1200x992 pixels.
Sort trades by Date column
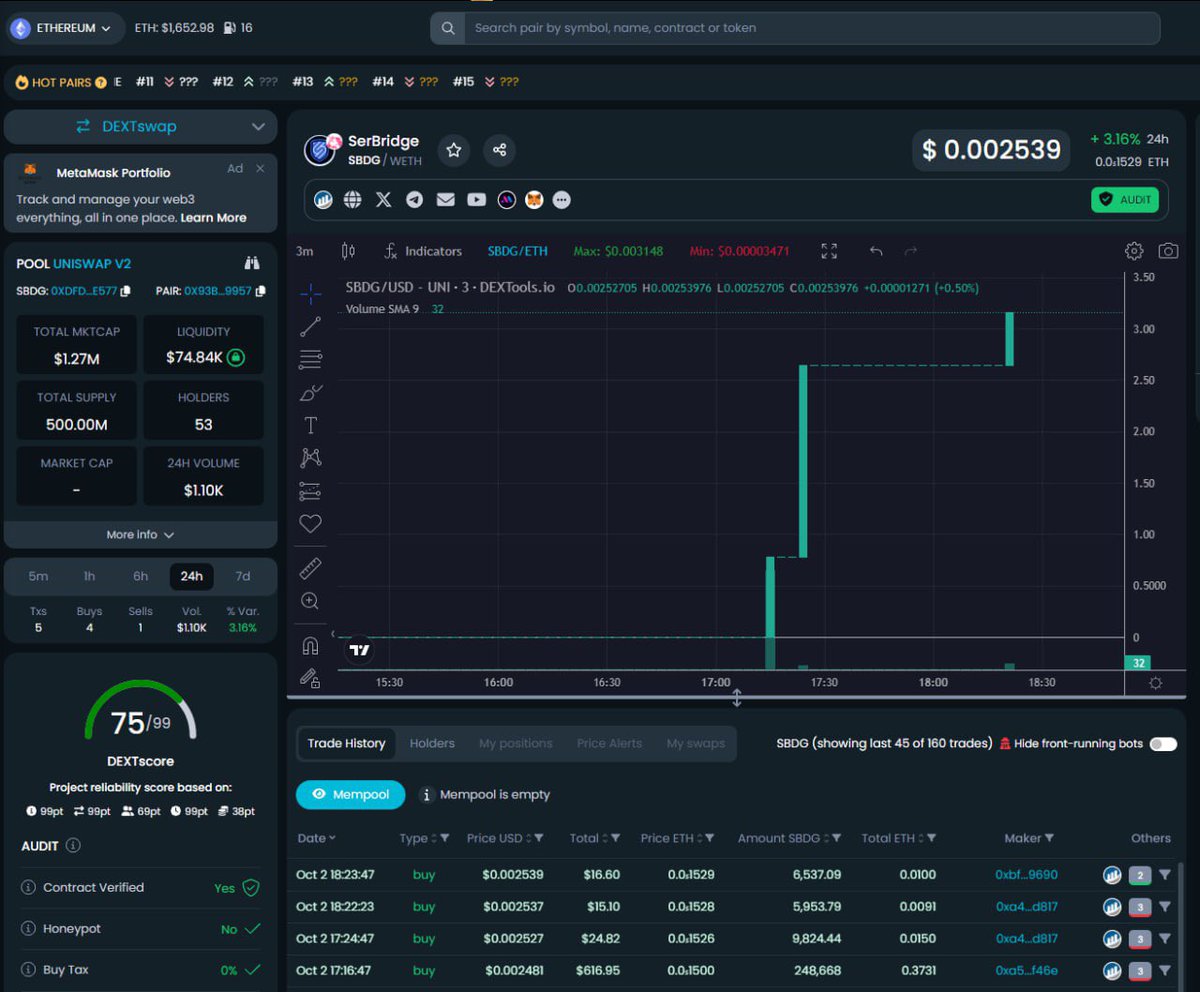pos(316,838)
